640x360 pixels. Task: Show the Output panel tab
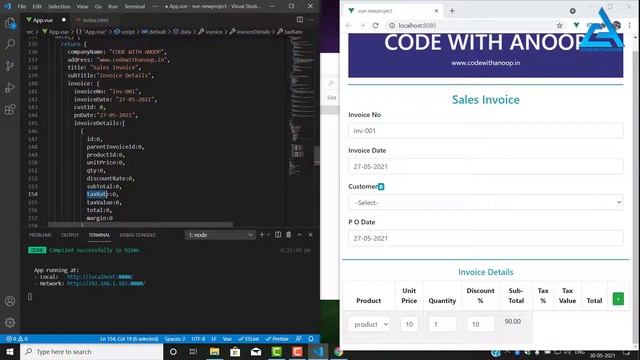pyautogui.click(x=70, y=235)
